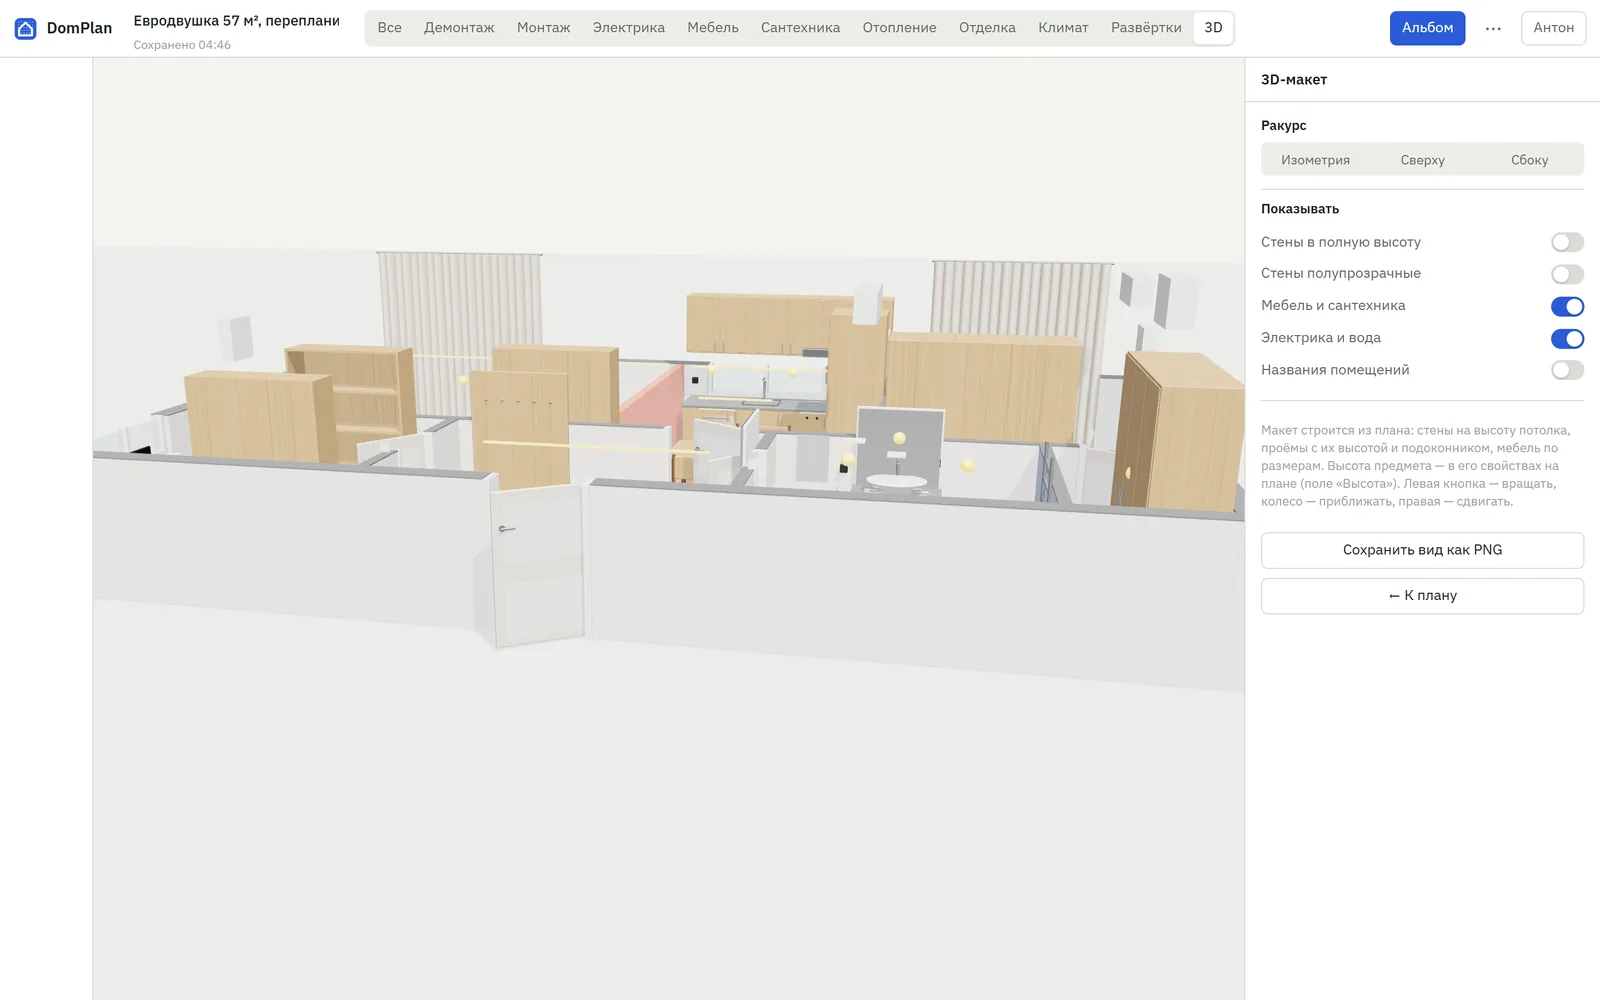Screen dimensions: 1600x1000
Task: Open the 'Отделка' tab
Action: 987,28
